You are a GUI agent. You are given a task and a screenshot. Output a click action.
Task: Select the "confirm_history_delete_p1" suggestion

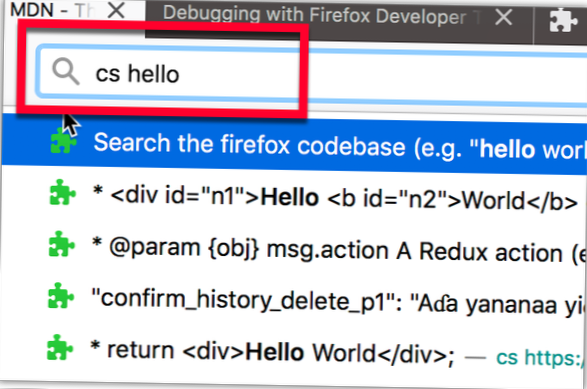[x=292, y=301]
